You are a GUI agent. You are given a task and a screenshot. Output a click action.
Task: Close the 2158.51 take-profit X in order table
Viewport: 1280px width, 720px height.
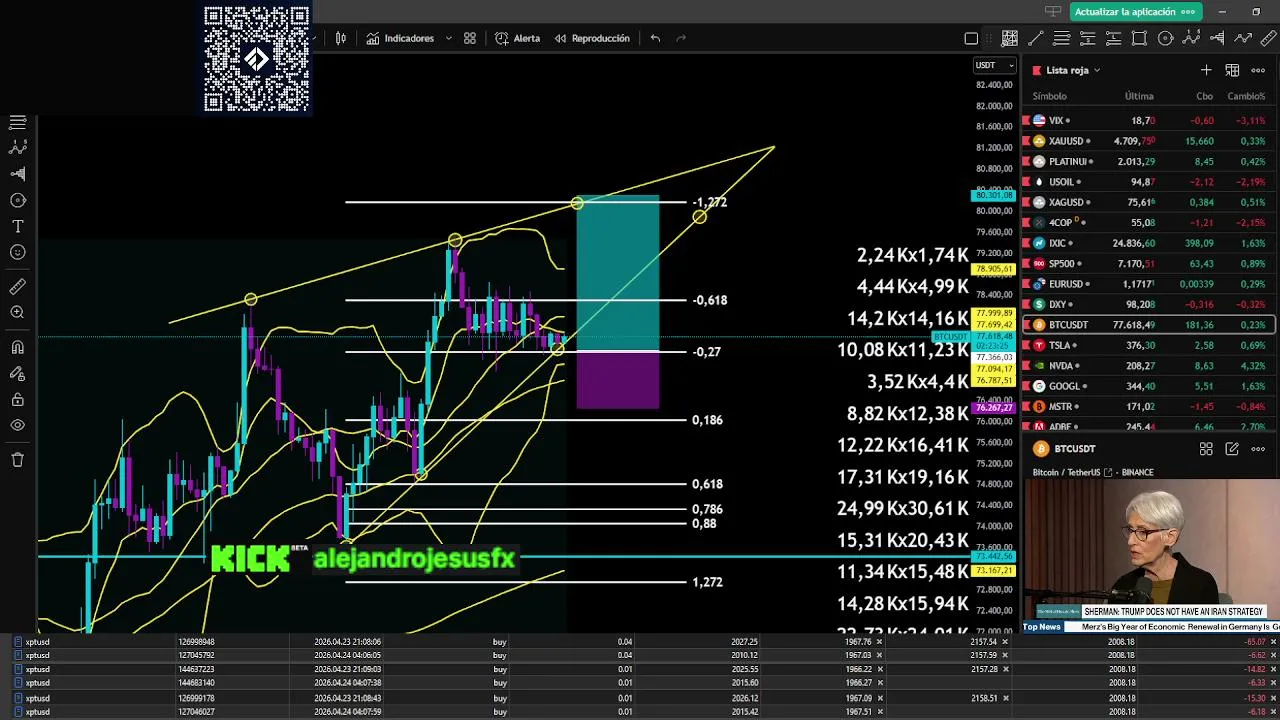[1006, 698]
